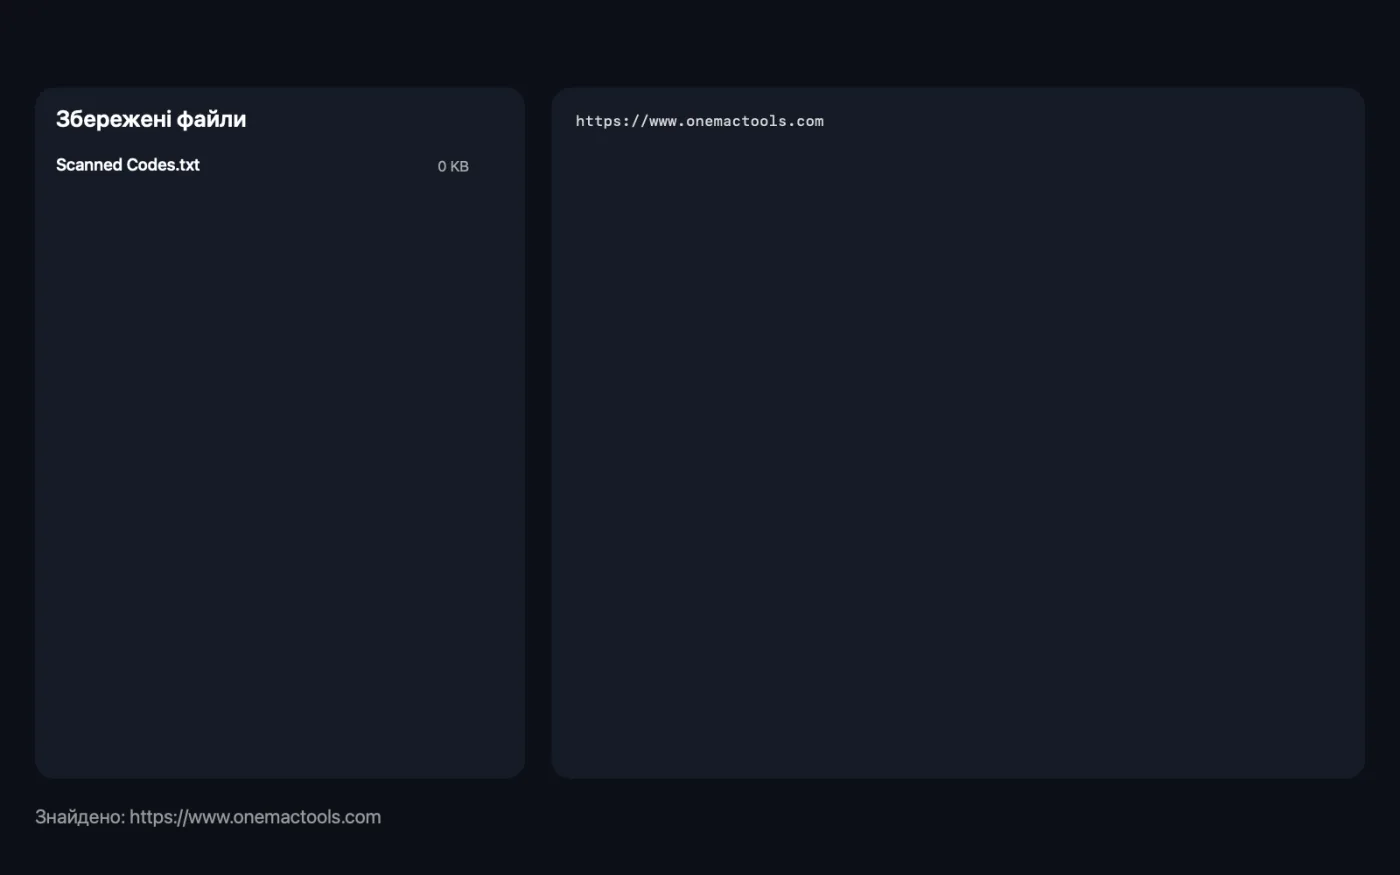Click the blank header area above the panels
The height and width of the screenshot is (875, 1400).
700,43
